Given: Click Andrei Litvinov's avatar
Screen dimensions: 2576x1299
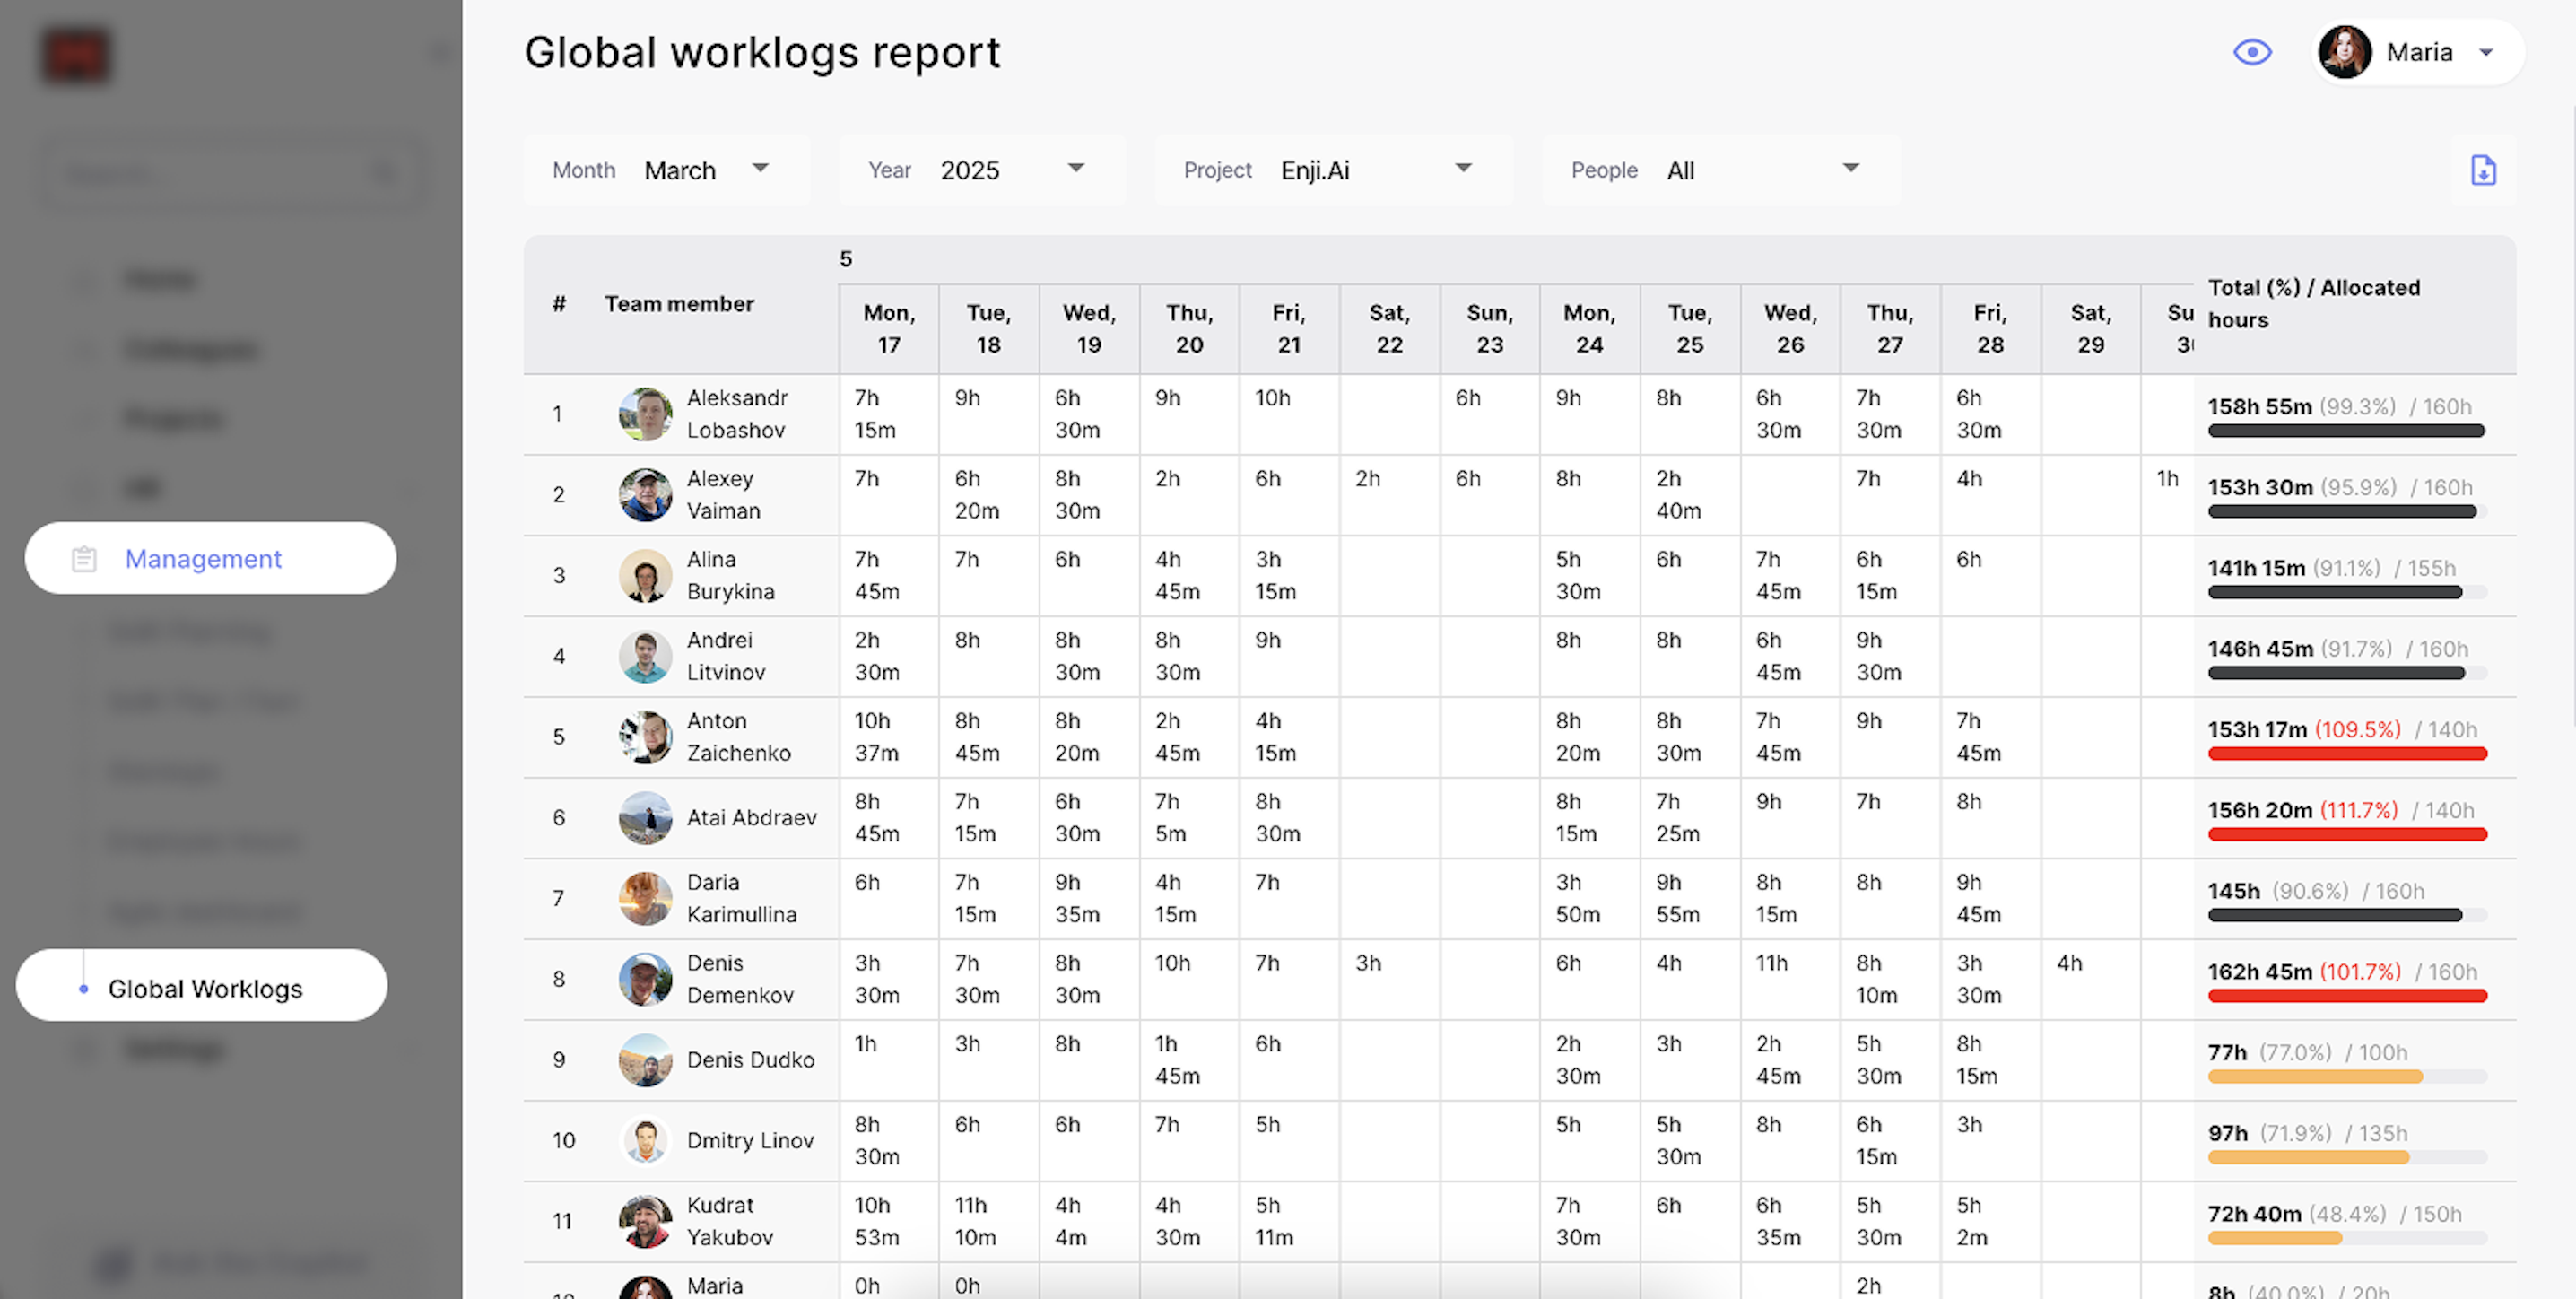Looking at the screenshot, I should [x=645, y=656].
